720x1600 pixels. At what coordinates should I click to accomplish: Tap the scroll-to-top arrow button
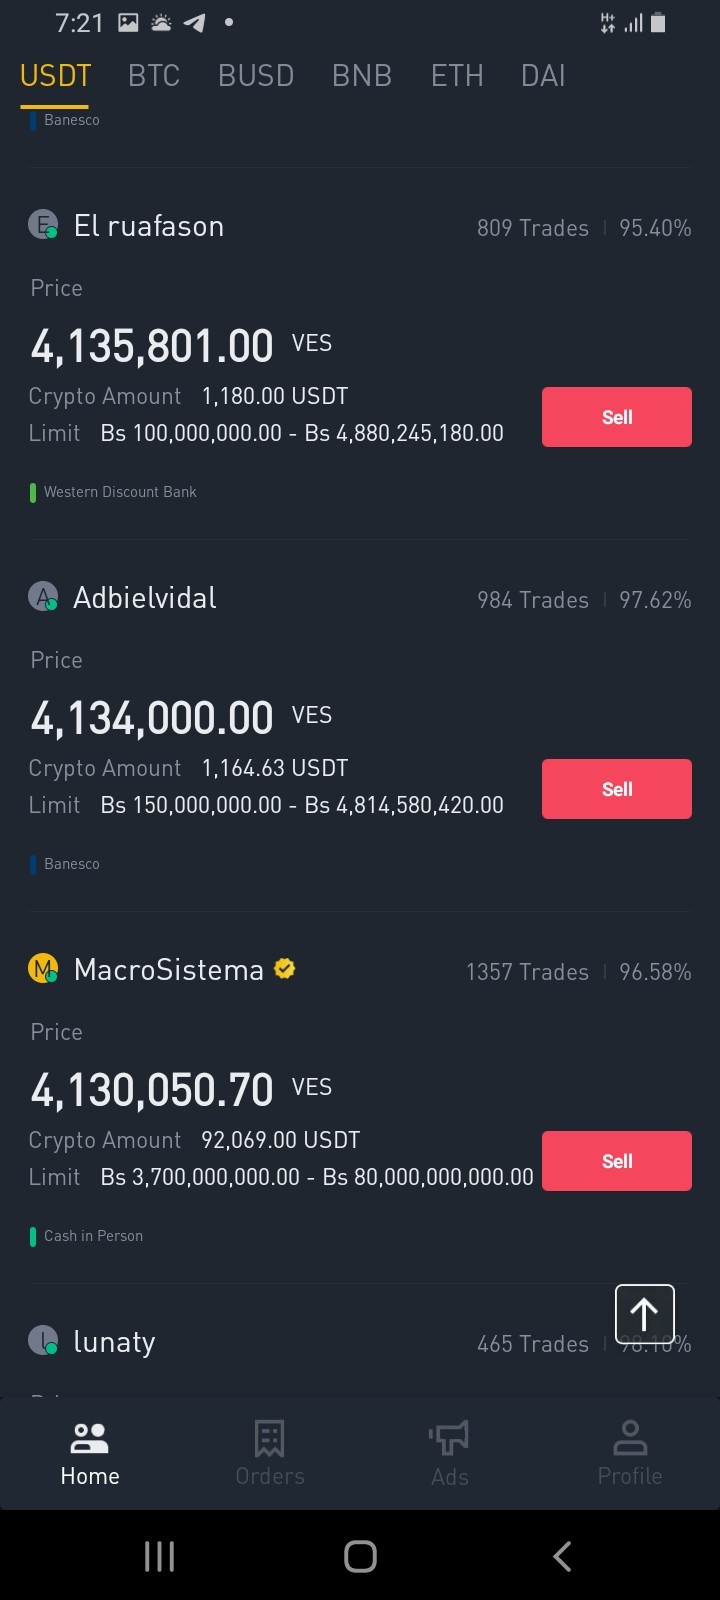pyautogui.click(x=644, y=1314)
